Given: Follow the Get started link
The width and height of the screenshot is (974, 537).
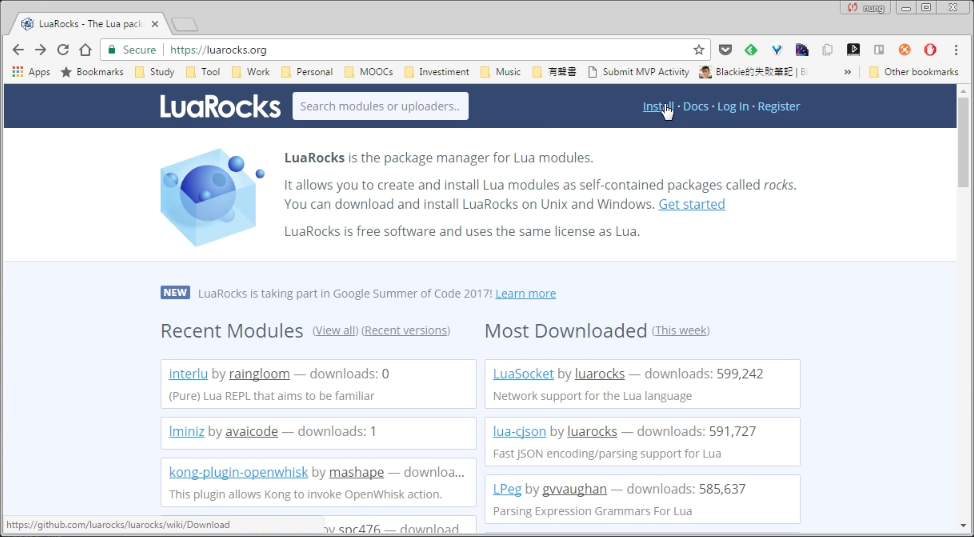Looking at the screenshot, I should (691, 204).
